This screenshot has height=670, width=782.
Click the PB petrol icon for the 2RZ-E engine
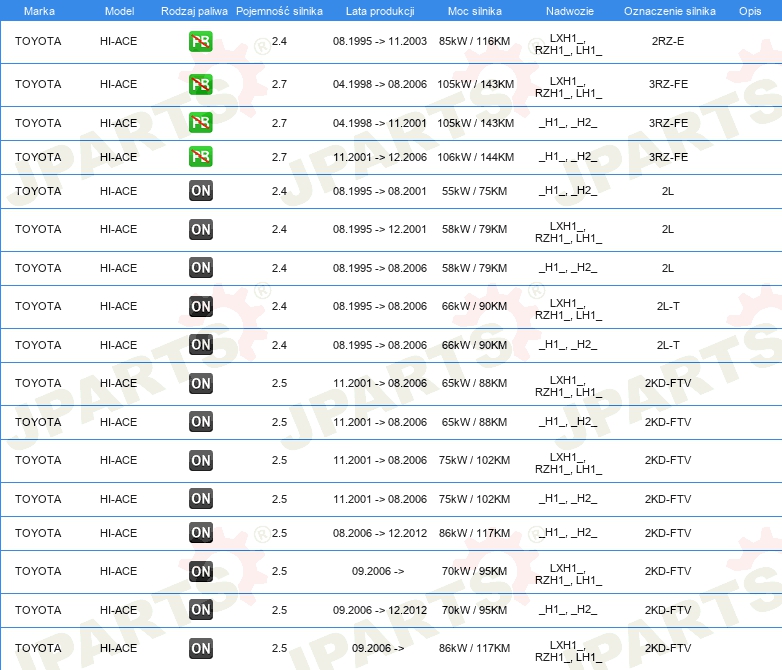200,42
